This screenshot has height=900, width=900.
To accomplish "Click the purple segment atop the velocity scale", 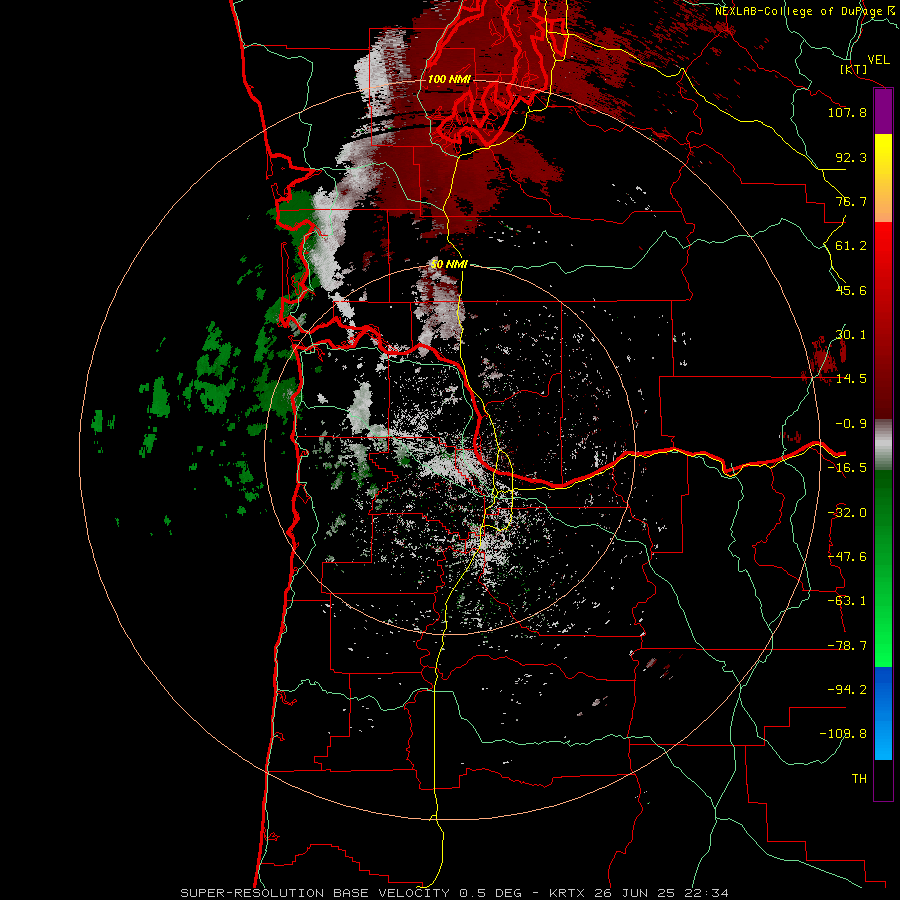I will tap(883, 112).
